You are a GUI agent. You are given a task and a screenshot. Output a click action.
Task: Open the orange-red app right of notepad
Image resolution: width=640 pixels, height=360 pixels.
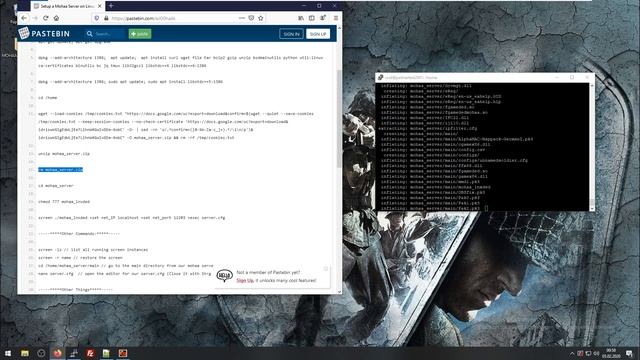click(123, 353)
